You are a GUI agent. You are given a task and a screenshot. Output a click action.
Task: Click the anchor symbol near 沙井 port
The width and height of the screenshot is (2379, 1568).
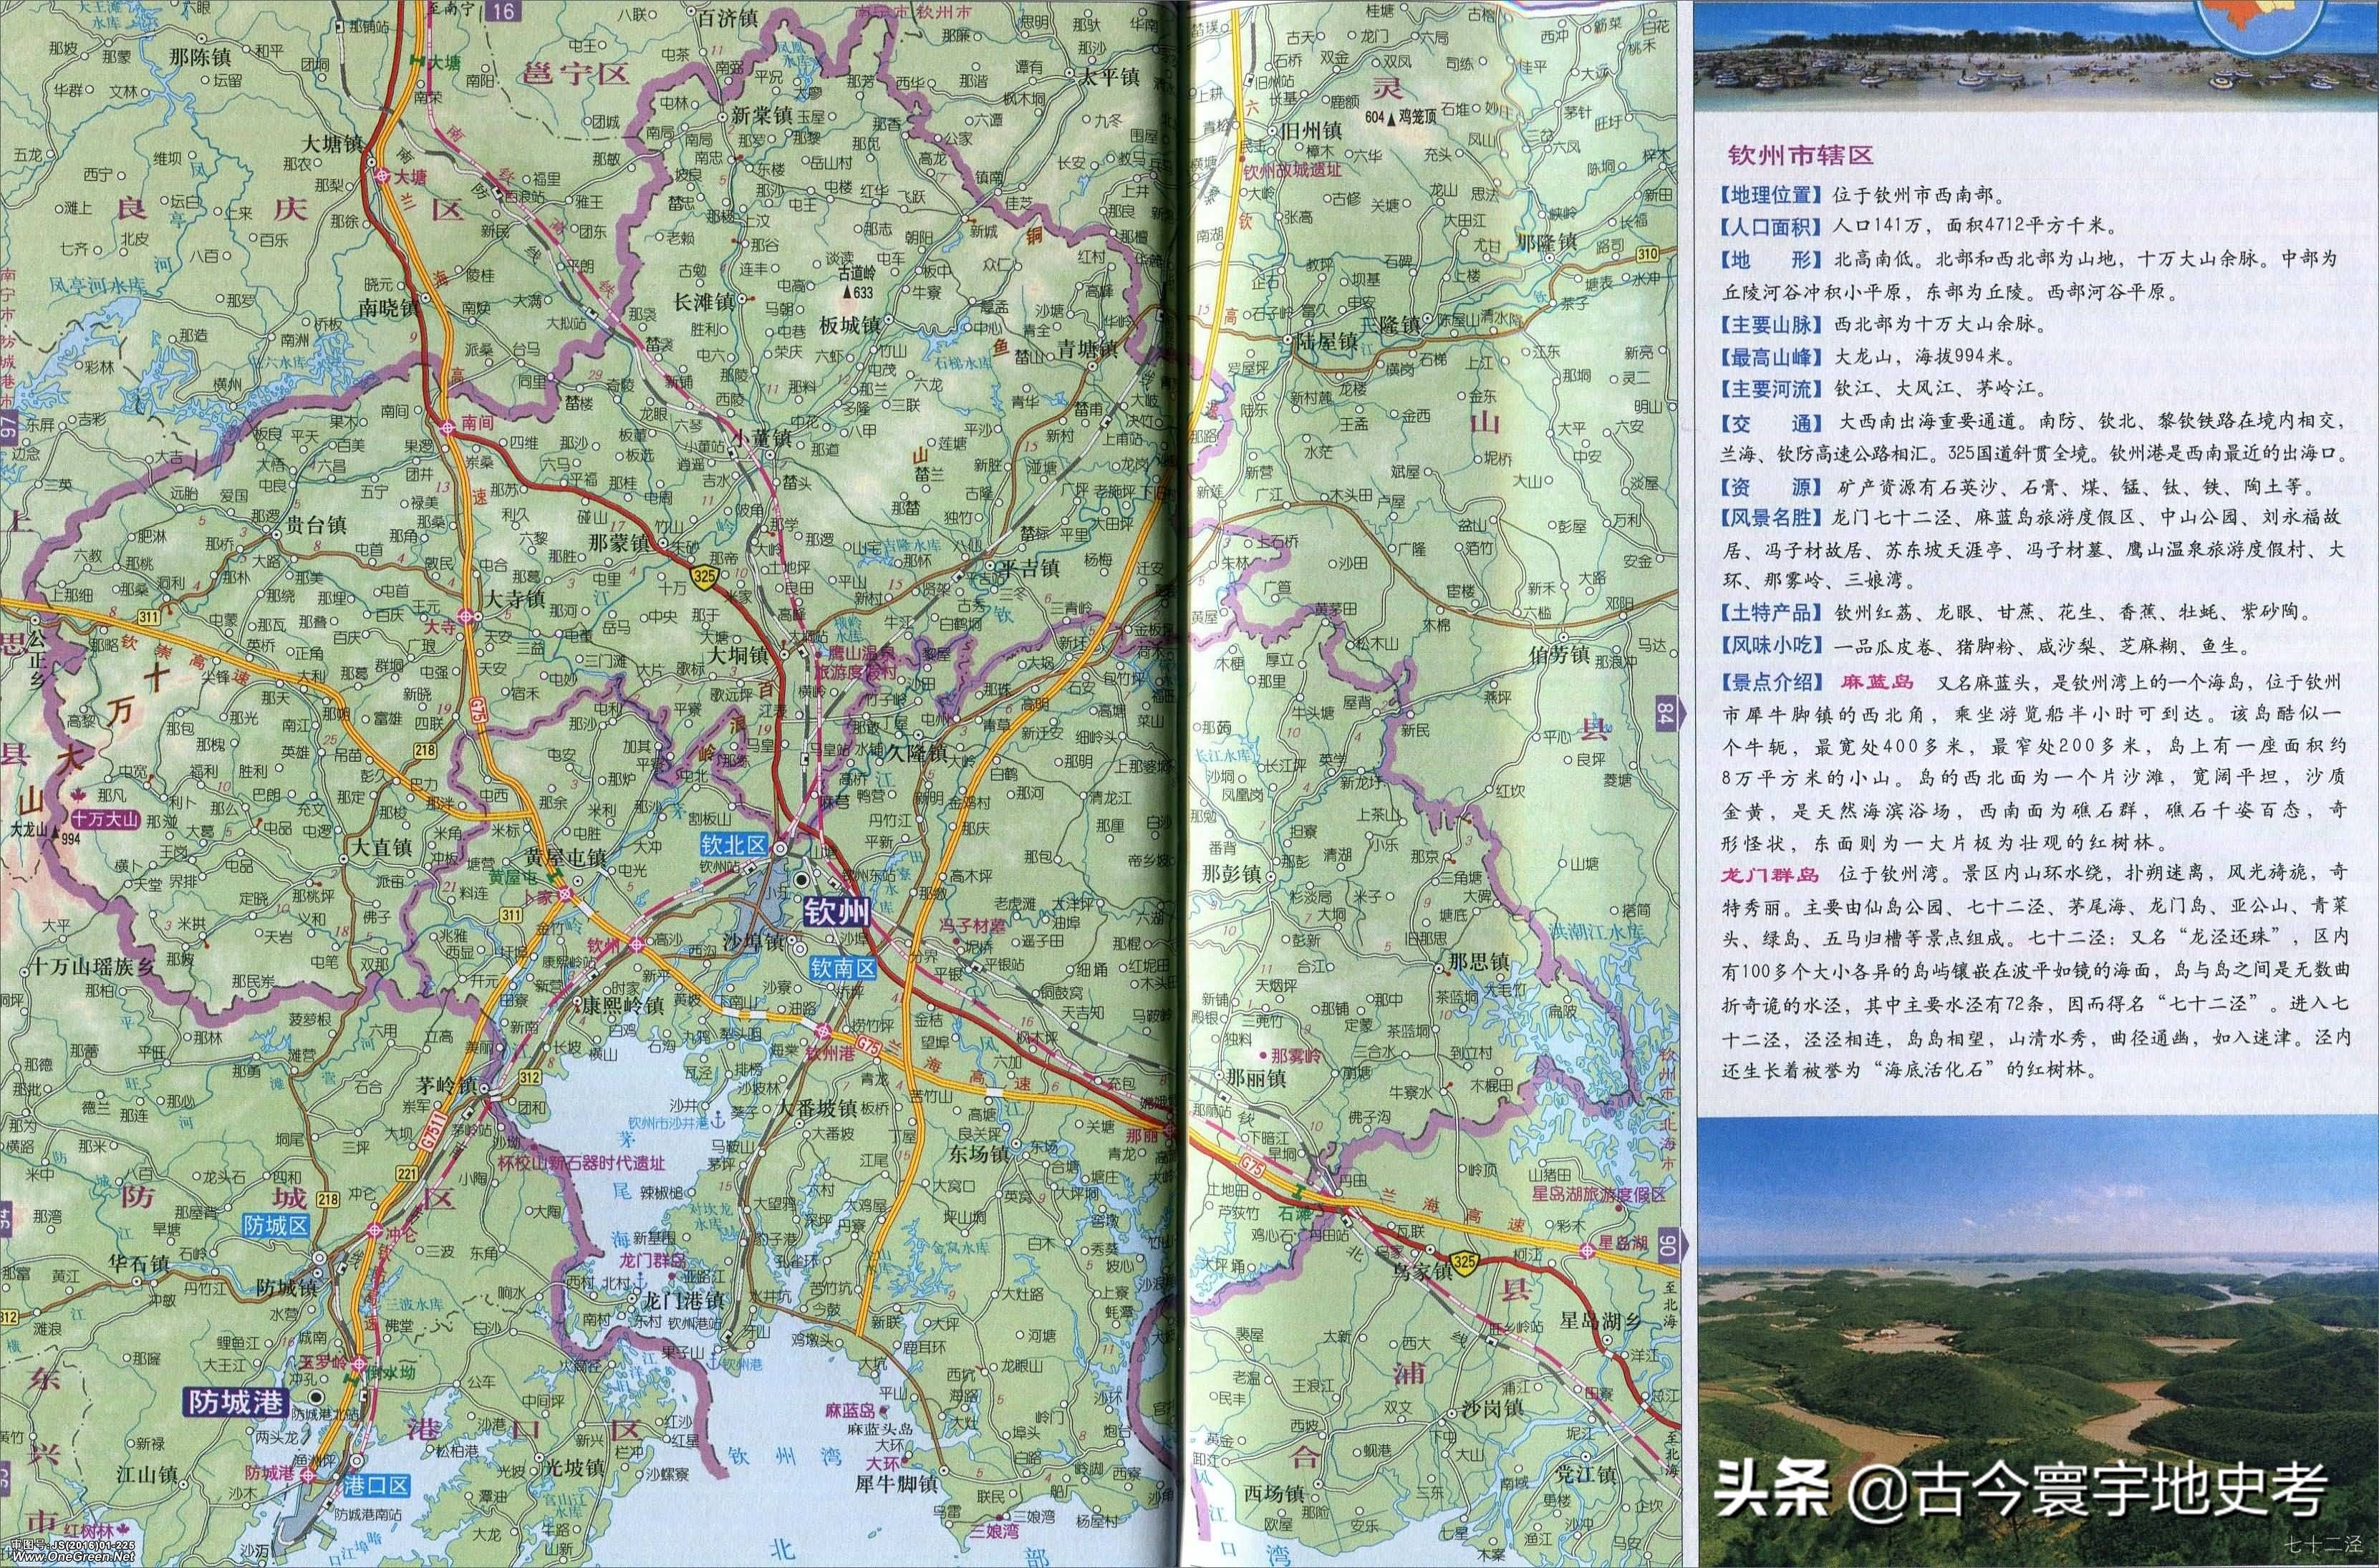tap(718, 1121)
